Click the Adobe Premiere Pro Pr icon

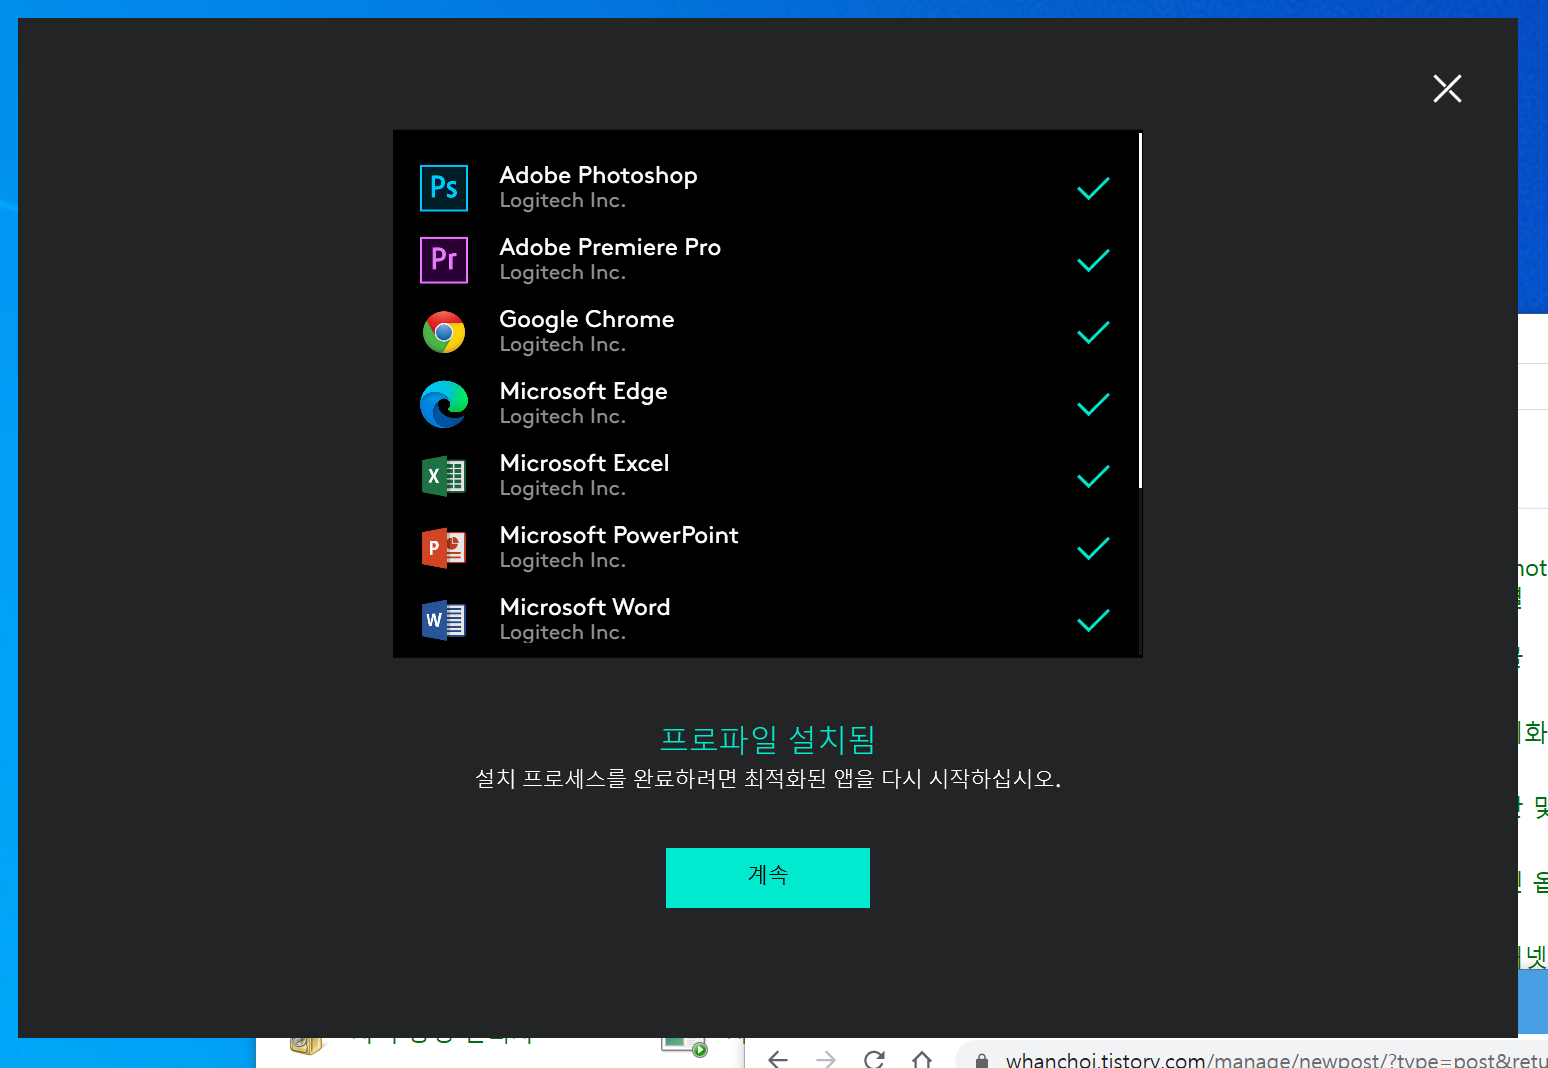pyautogui.click(x=444, y=260)
